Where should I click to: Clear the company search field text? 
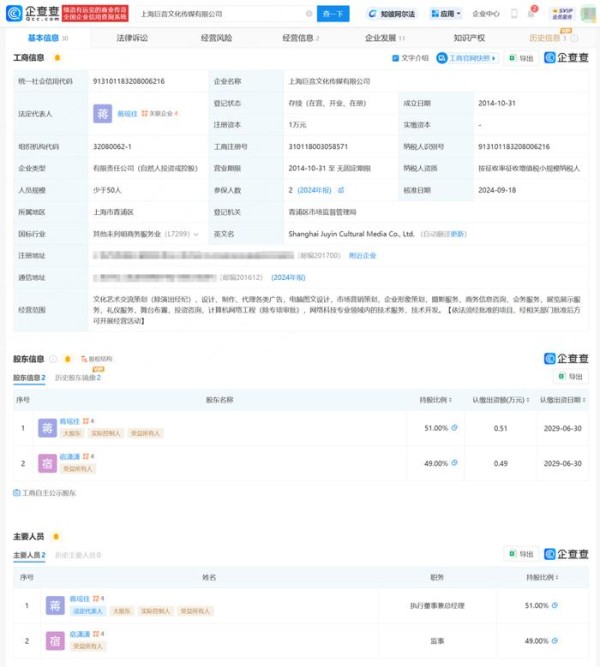tap(309, 14)
